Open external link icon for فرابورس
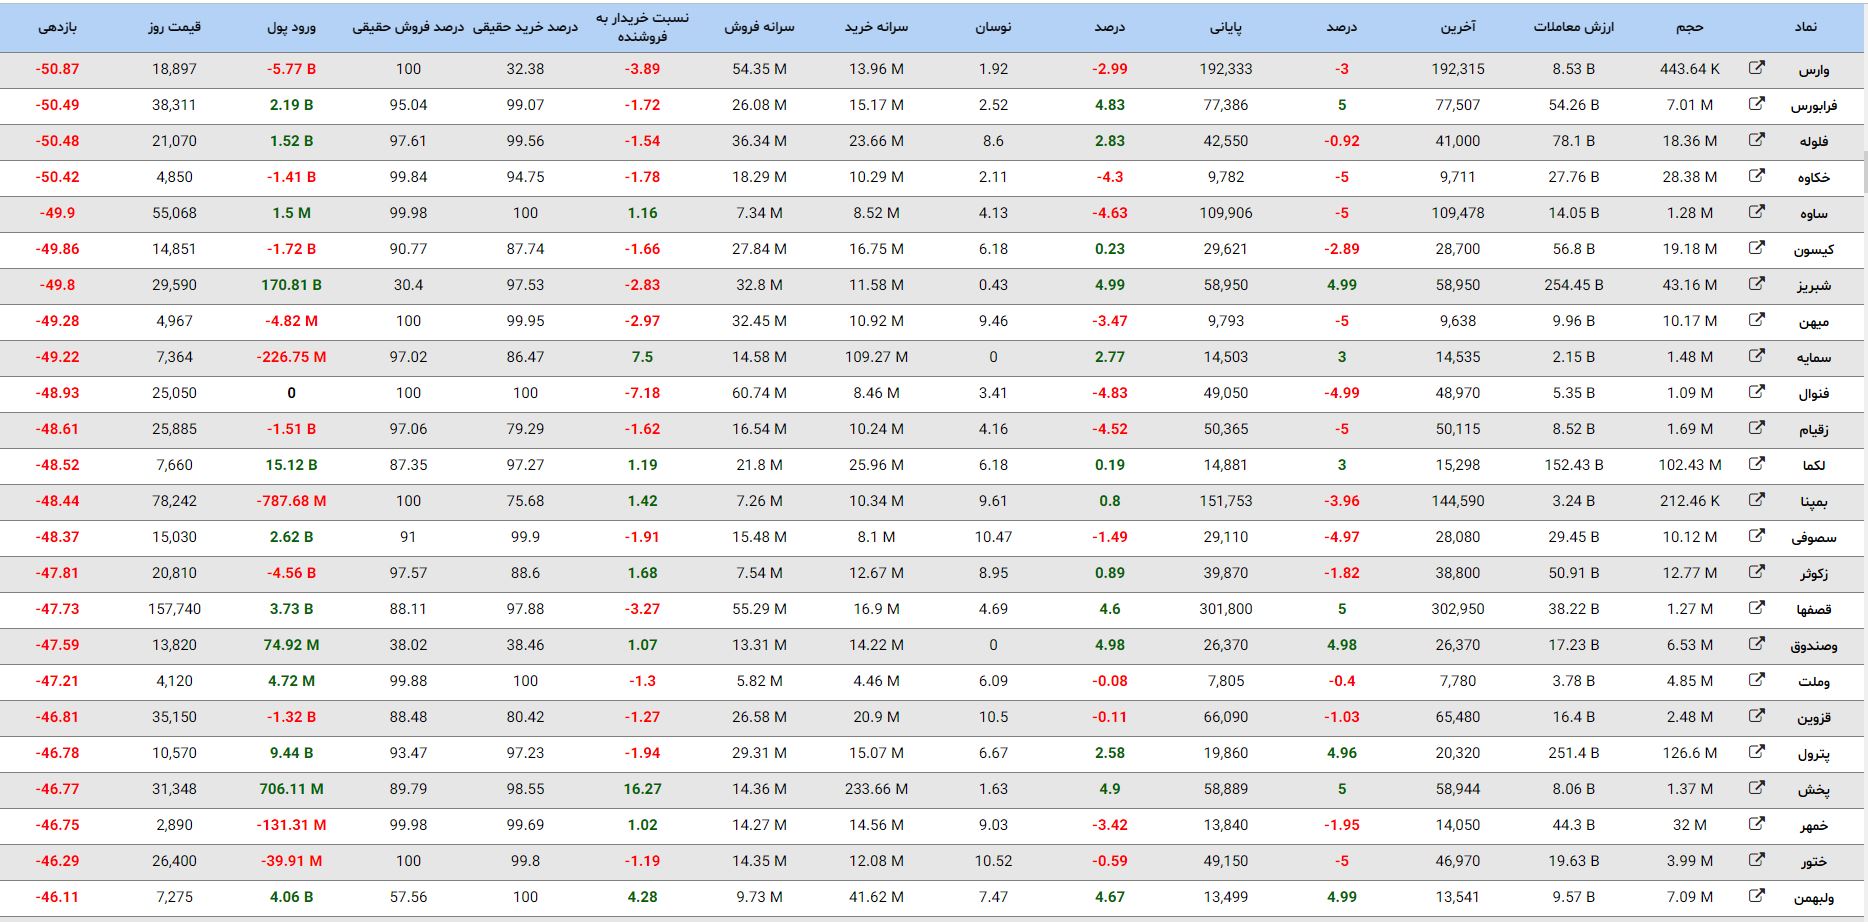Screen dimensions: 1868x922 pyautogui.click(x=1757, y=104)
